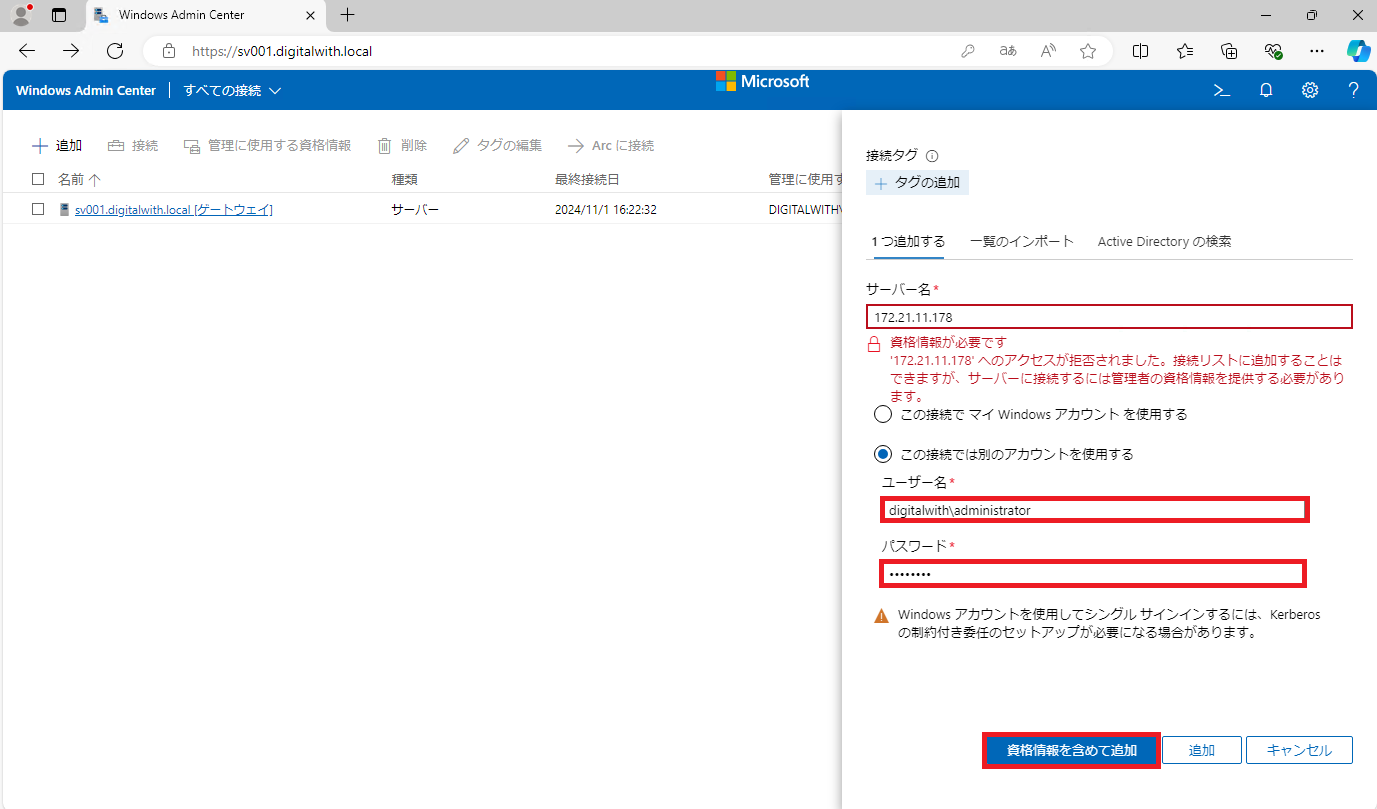The width and height of the screenshot is (1377, 809).
Task: Click the Delete toolbar button
Action: coord(402,146)
